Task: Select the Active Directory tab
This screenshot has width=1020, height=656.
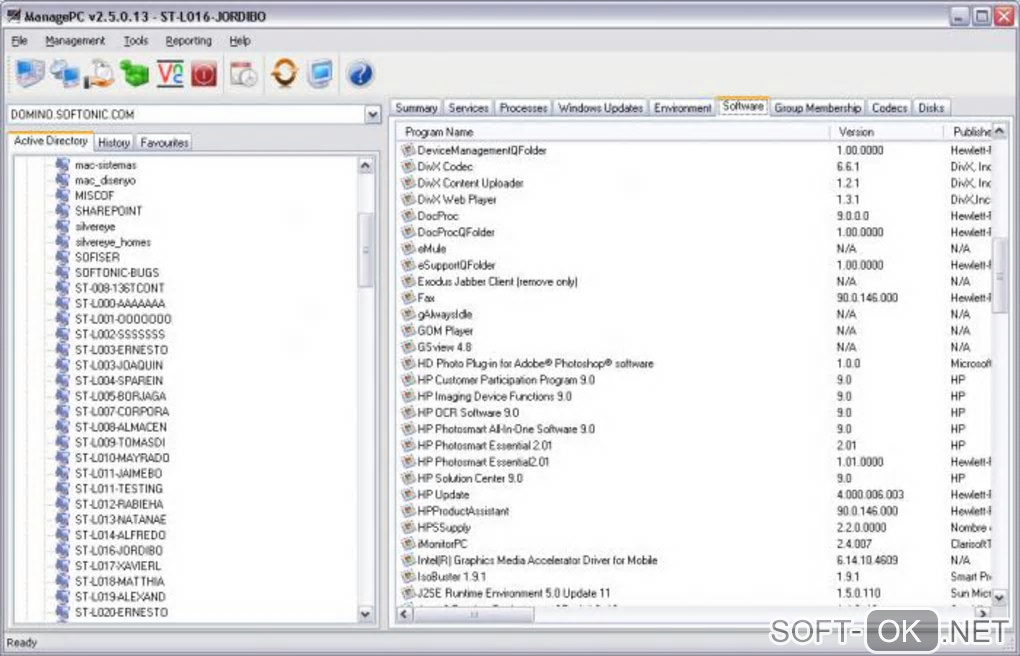Action: pos(51,141)
